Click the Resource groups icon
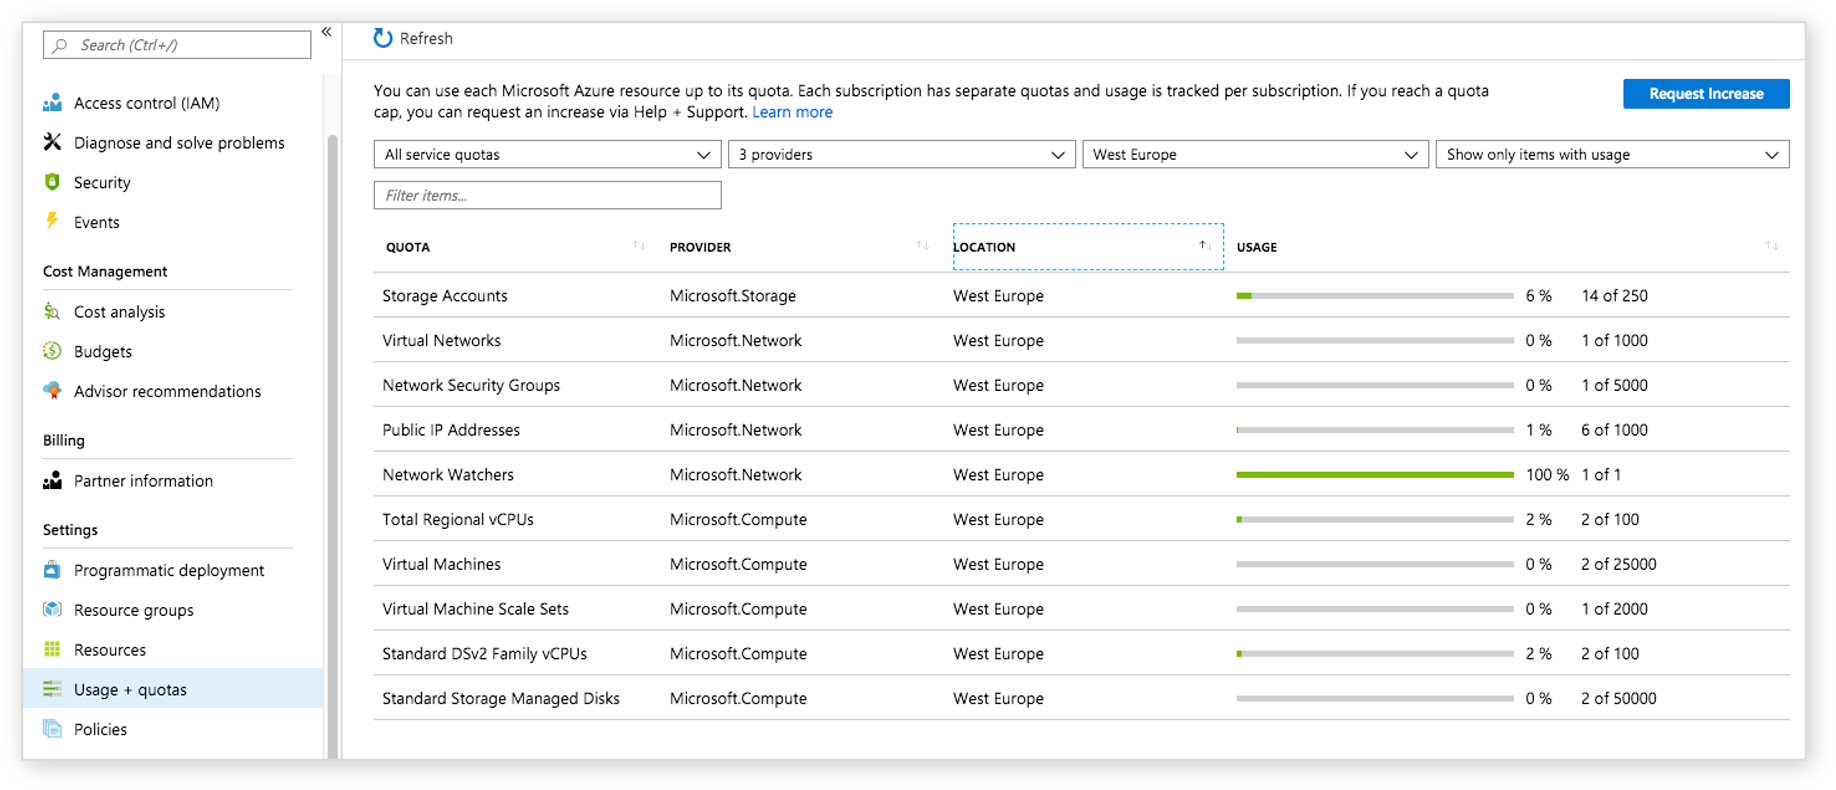Viewport: 1836px width, 790px height. point(53,609)
